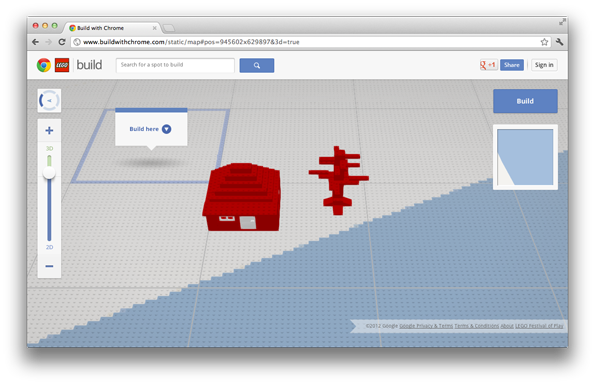Open a new browser tab
The width and height of the screenshot is (595, 385).
coord(168,28)
